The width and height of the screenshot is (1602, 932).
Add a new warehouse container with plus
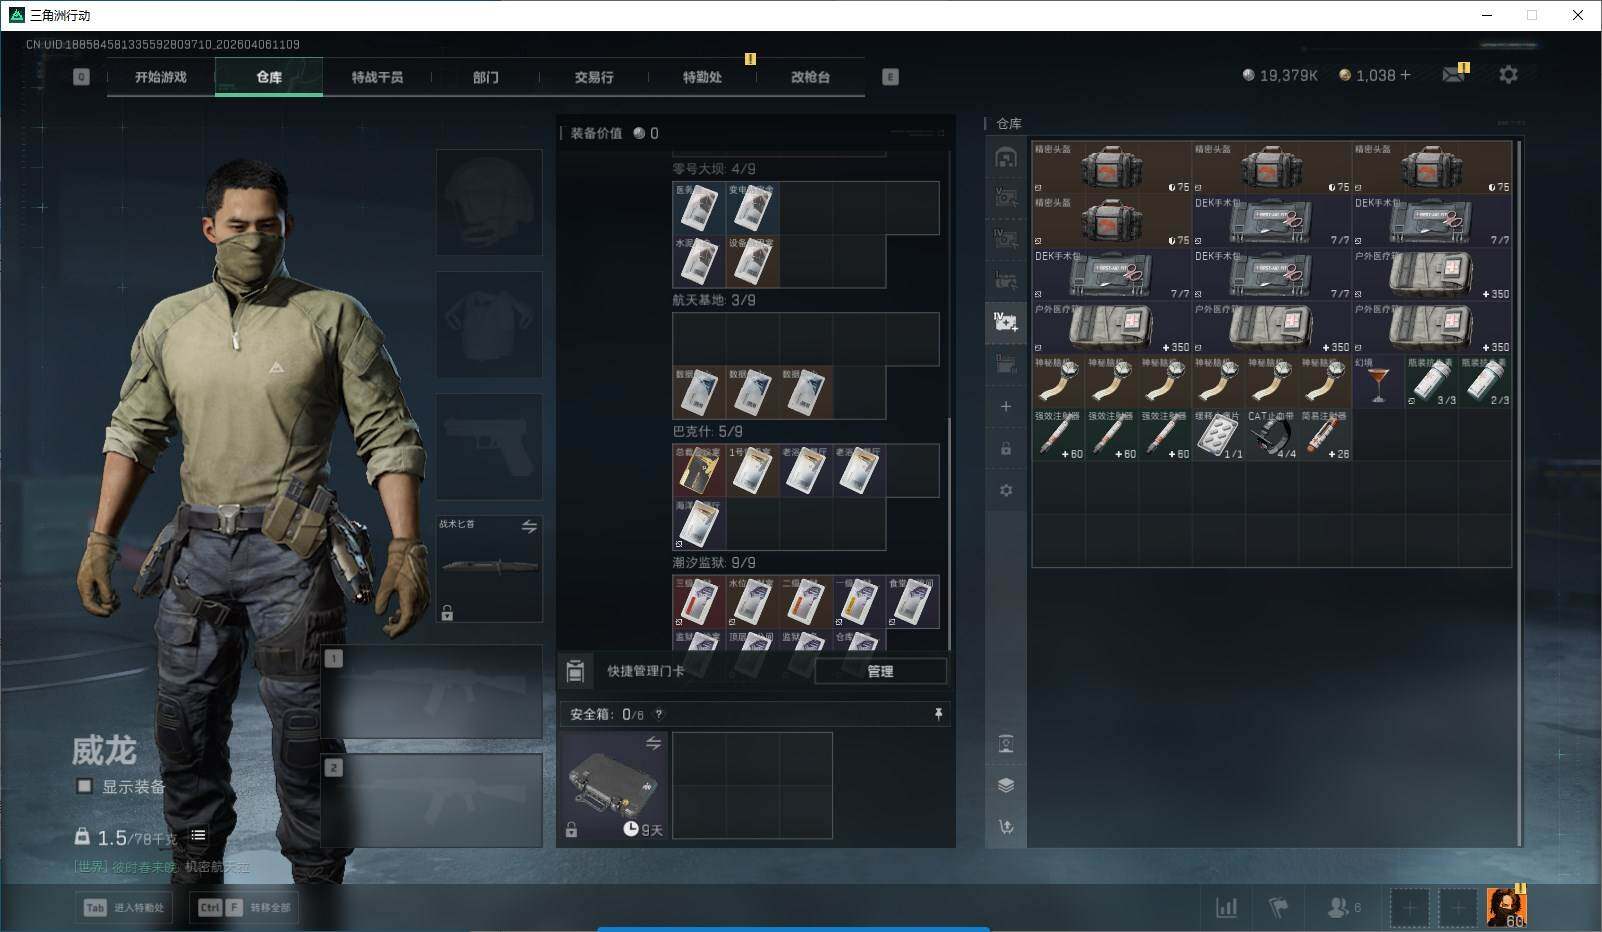click(1006, 407)
